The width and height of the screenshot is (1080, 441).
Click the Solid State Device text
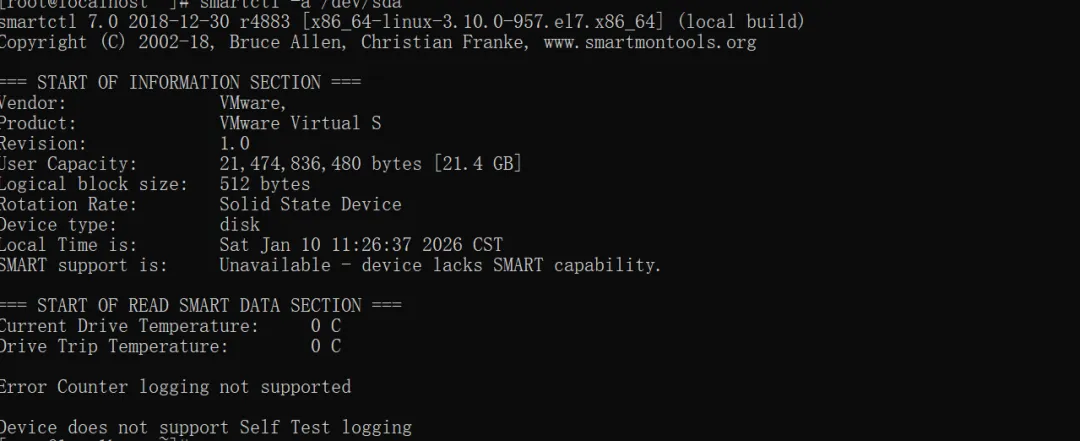click(x=310, y=204)
